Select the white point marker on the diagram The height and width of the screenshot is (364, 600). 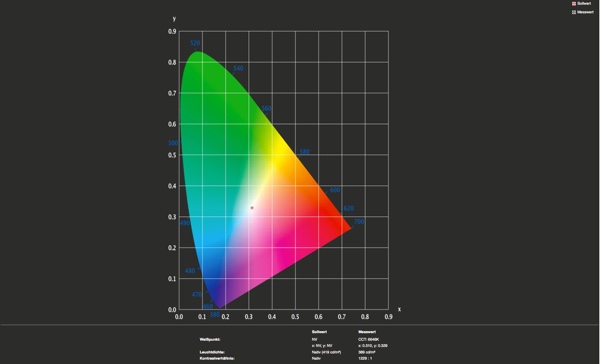pos(252,208)
